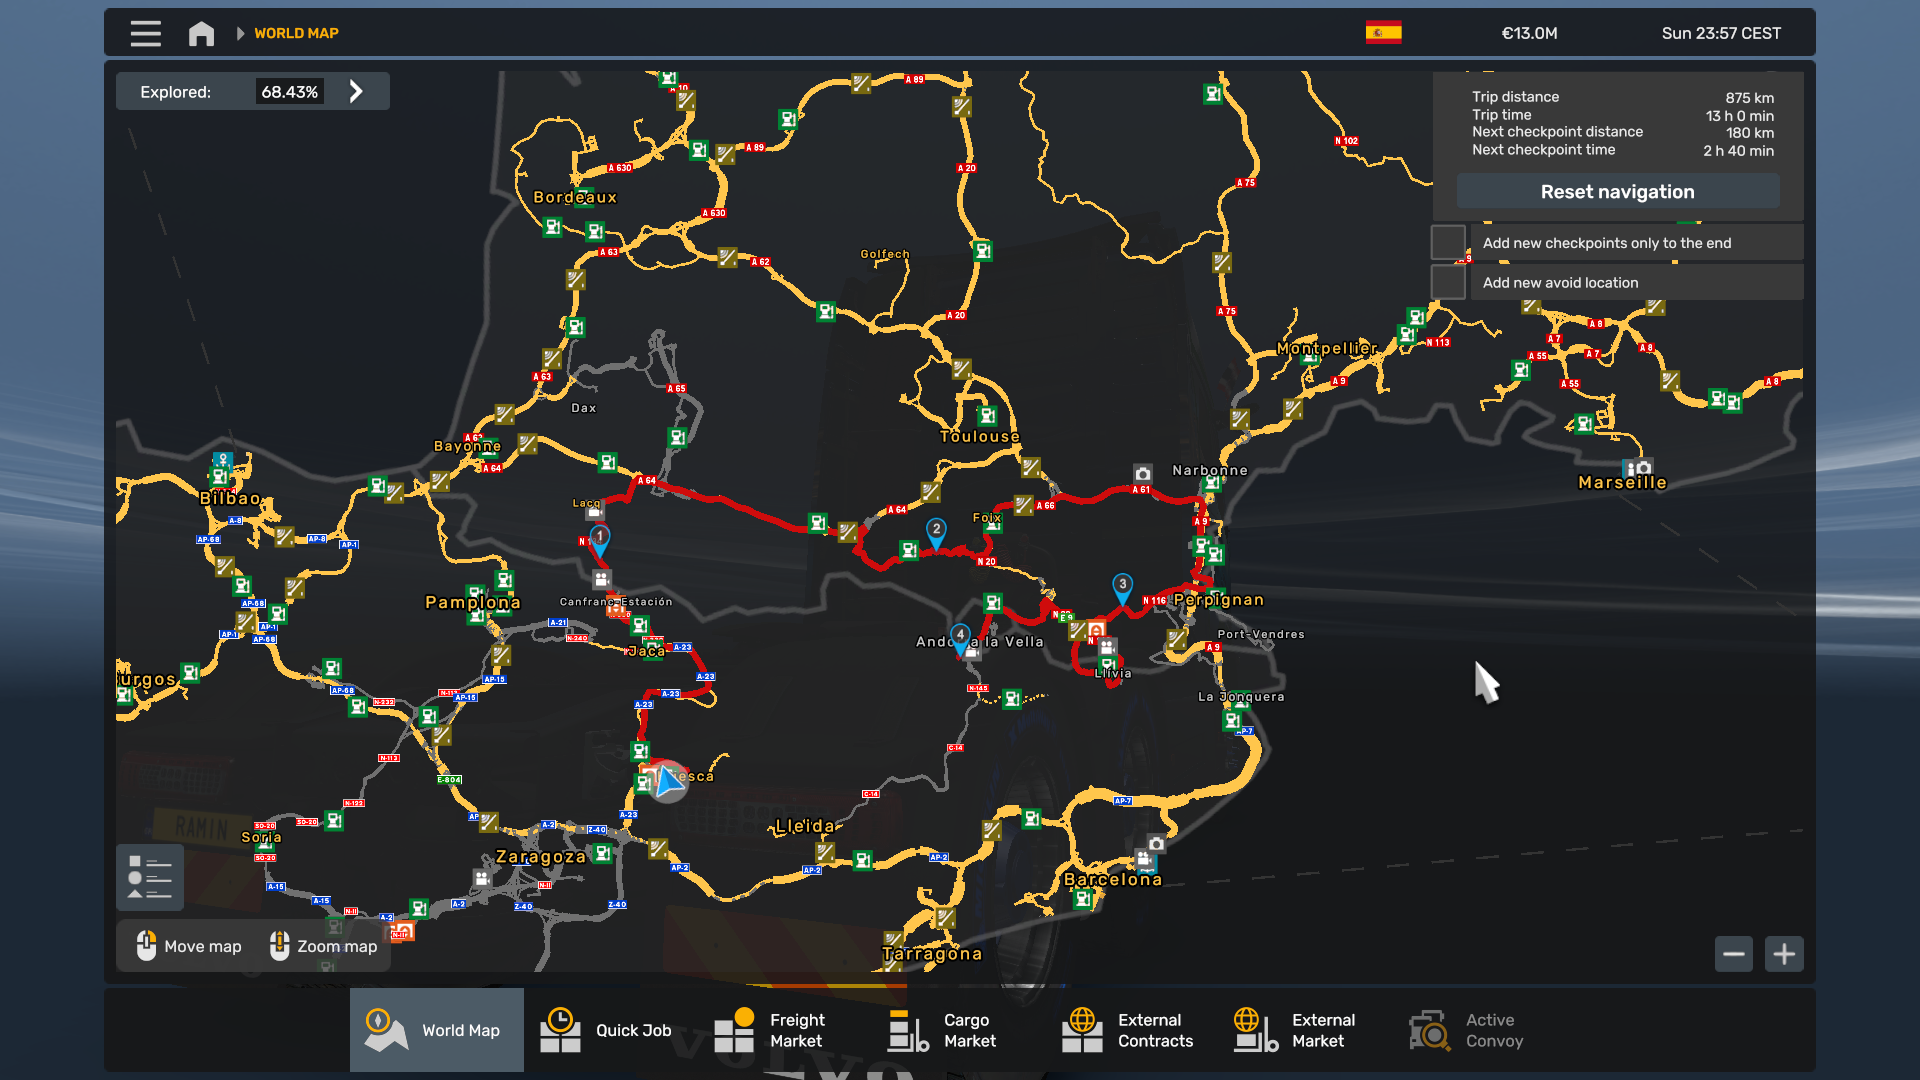
Task: Click player truck position arrow near Huesca
Action: [x=668, y=781]
